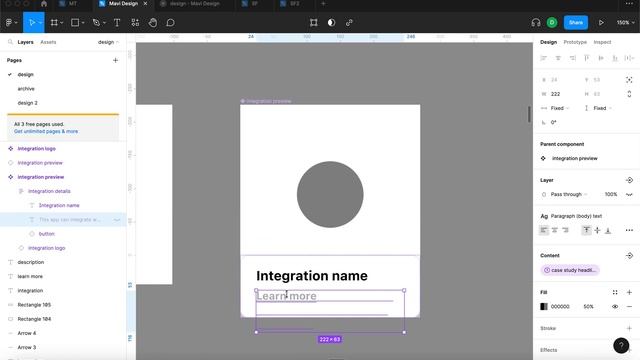
Task: Select the Comment tool
Action: click(x=171, y=23)
